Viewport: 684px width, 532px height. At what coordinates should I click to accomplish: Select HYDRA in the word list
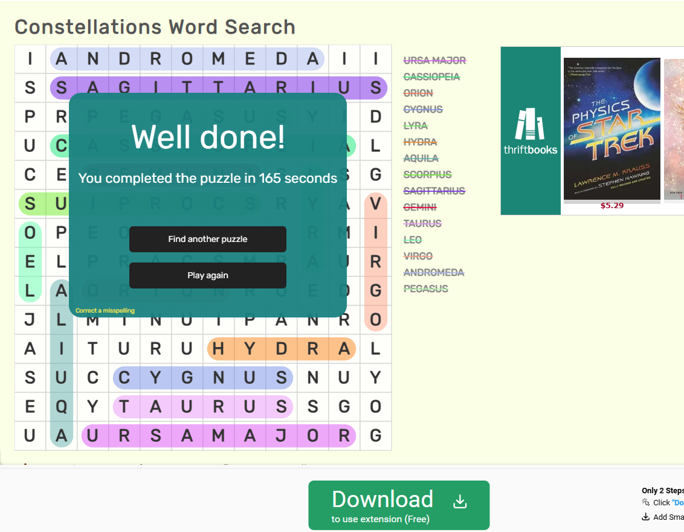point(420,142)
